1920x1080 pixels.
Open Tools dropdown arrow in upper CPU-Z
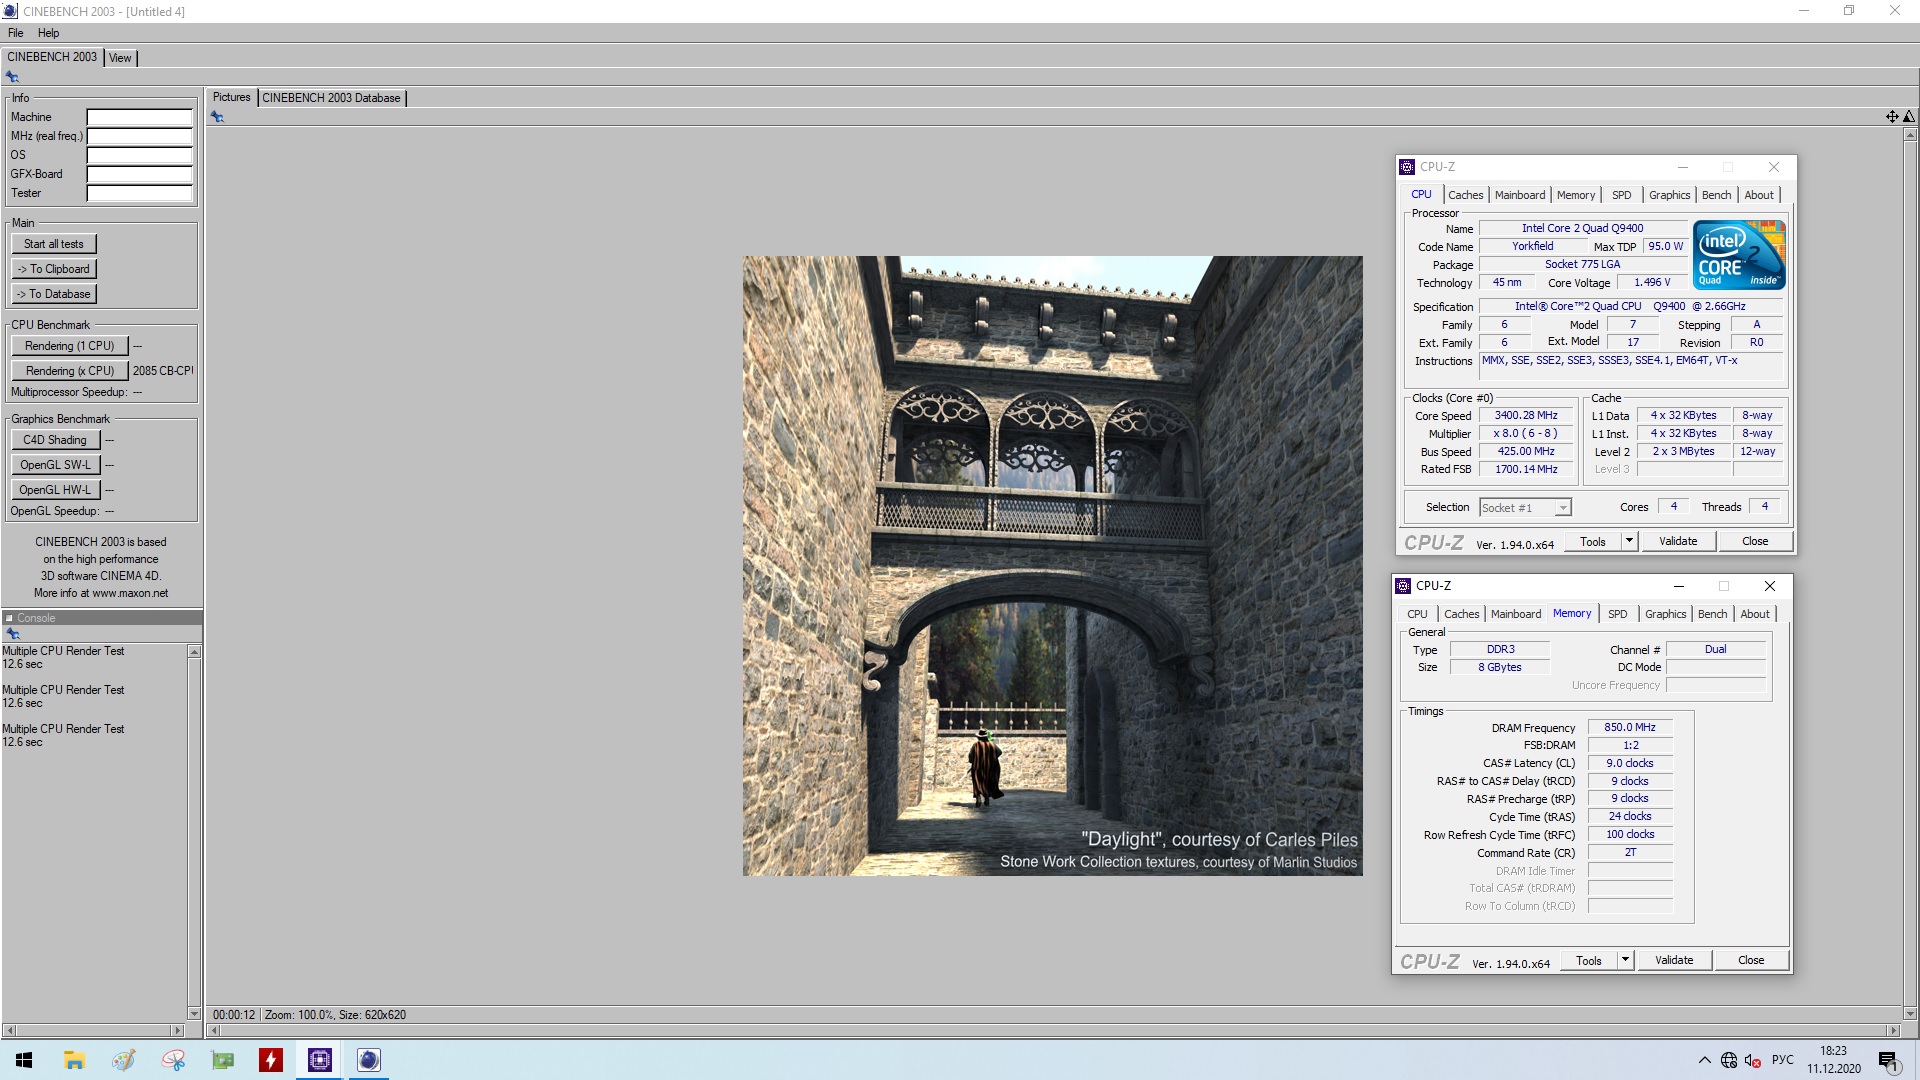coord(1629,541)
